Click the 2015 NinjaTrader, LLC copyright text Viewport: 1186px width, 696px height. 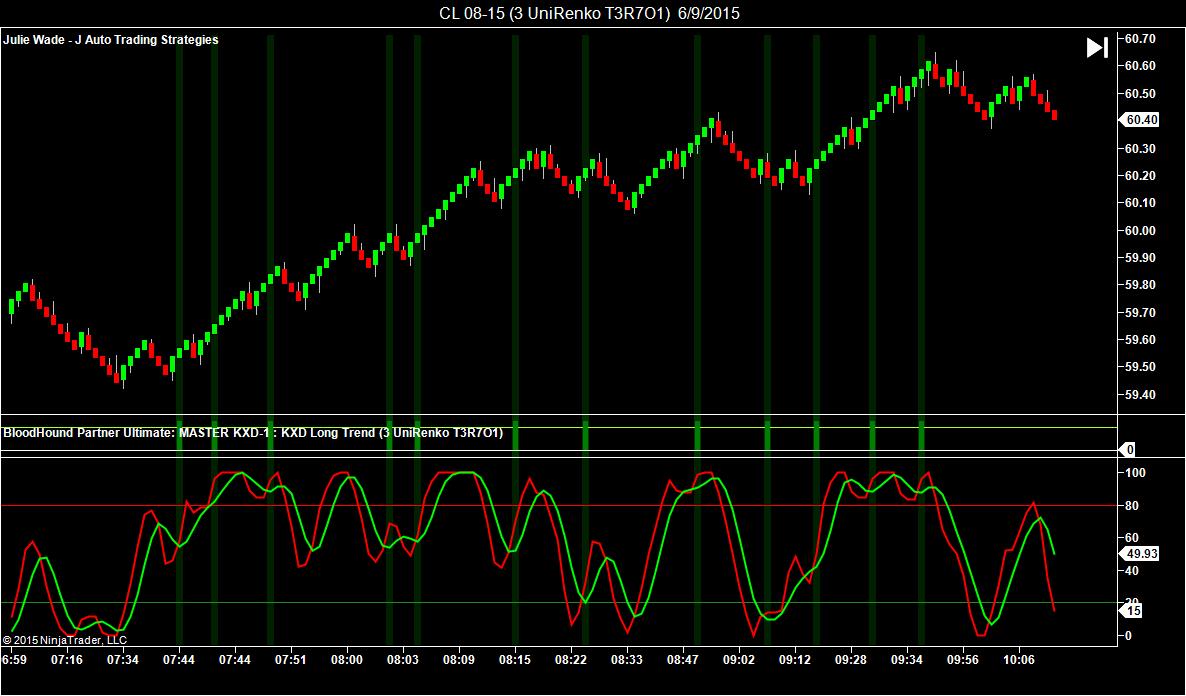(x=65, y=639)
